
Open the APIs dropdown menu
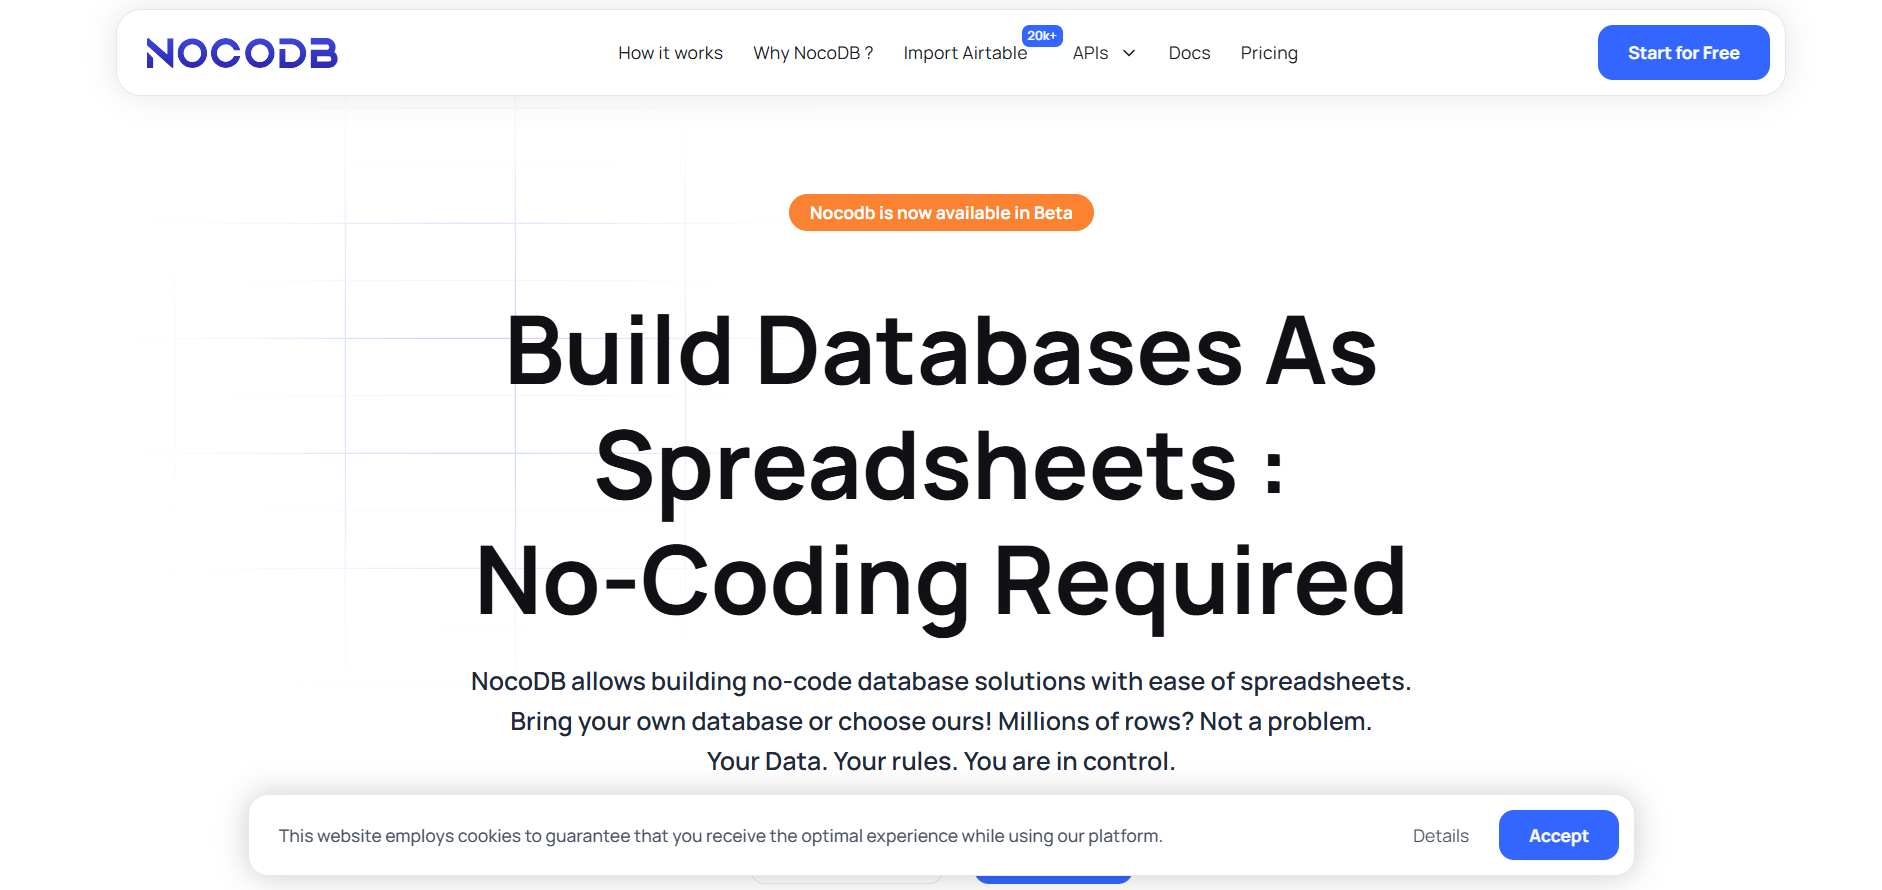click(x=1091, y=53)
